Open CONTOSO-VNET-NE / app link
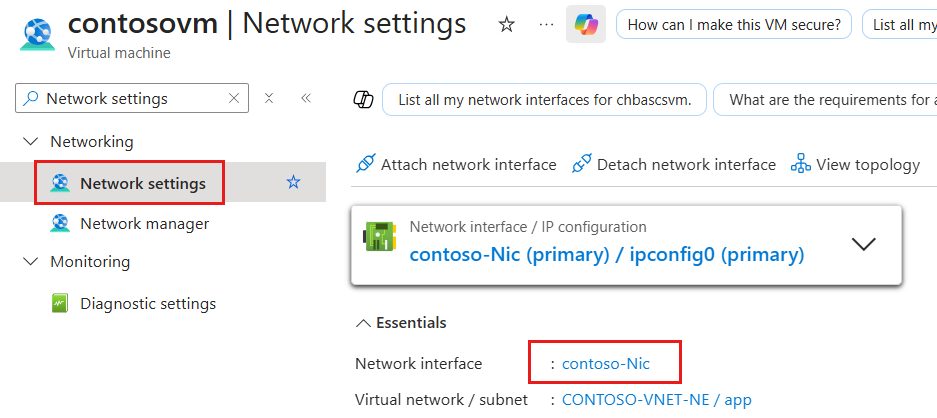The width and height of the screenshot is (937, 418). point(657,399)
